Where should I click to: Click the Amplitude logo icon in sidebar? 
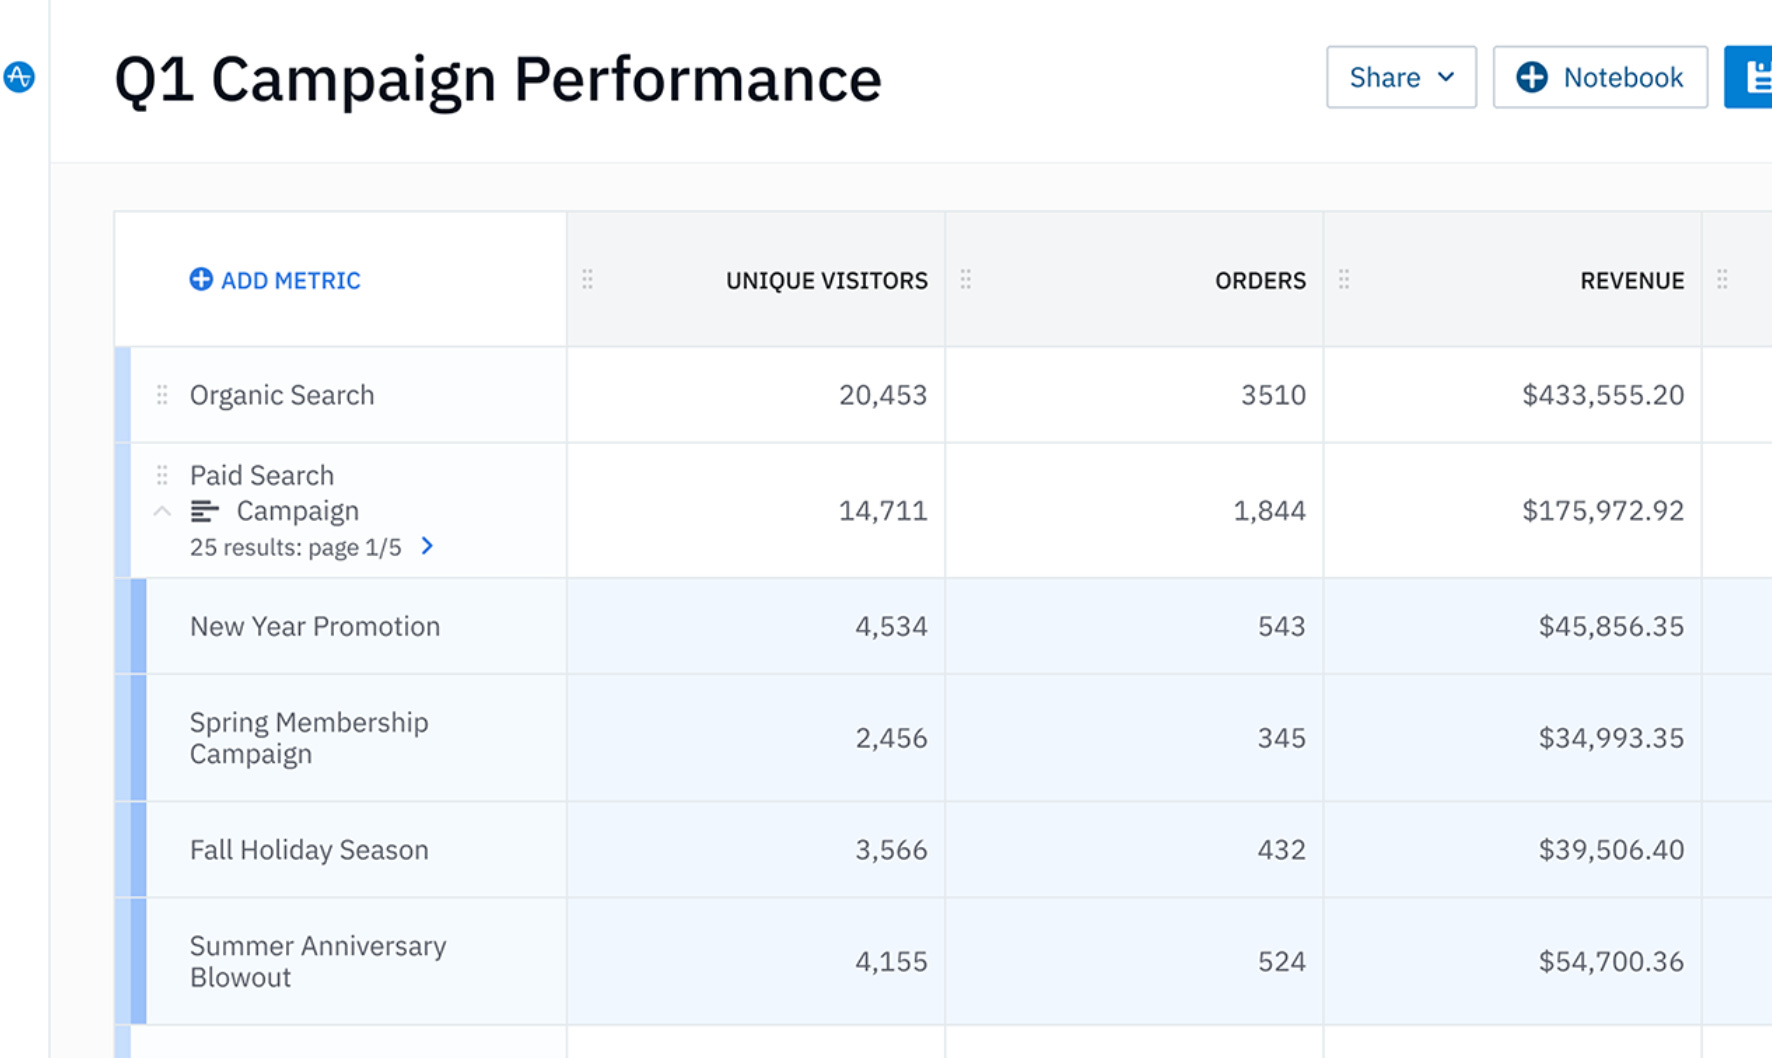point(19,76)
